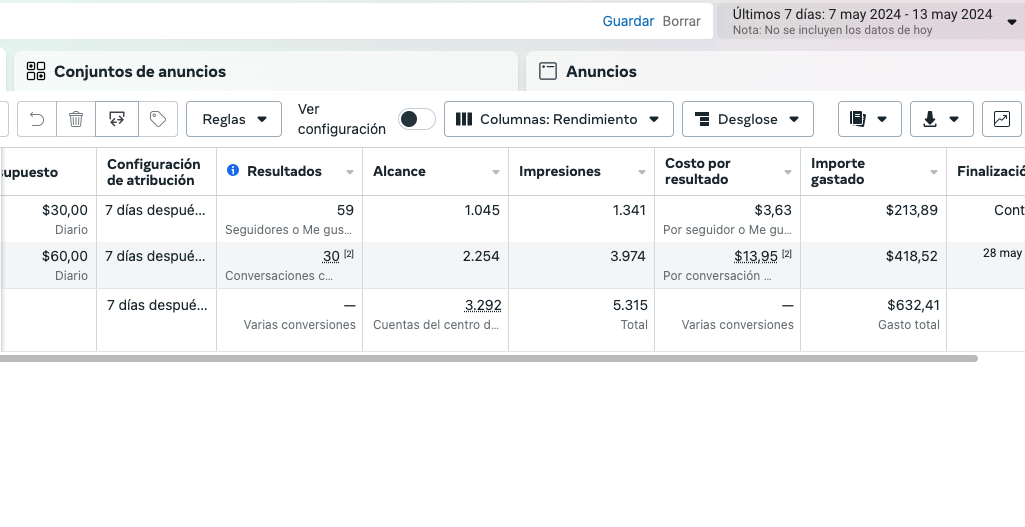Screen dimensions: 1025x527
Task: Open the Desglose dropdown
Action: pyautogui.click(x=747, y=119)
